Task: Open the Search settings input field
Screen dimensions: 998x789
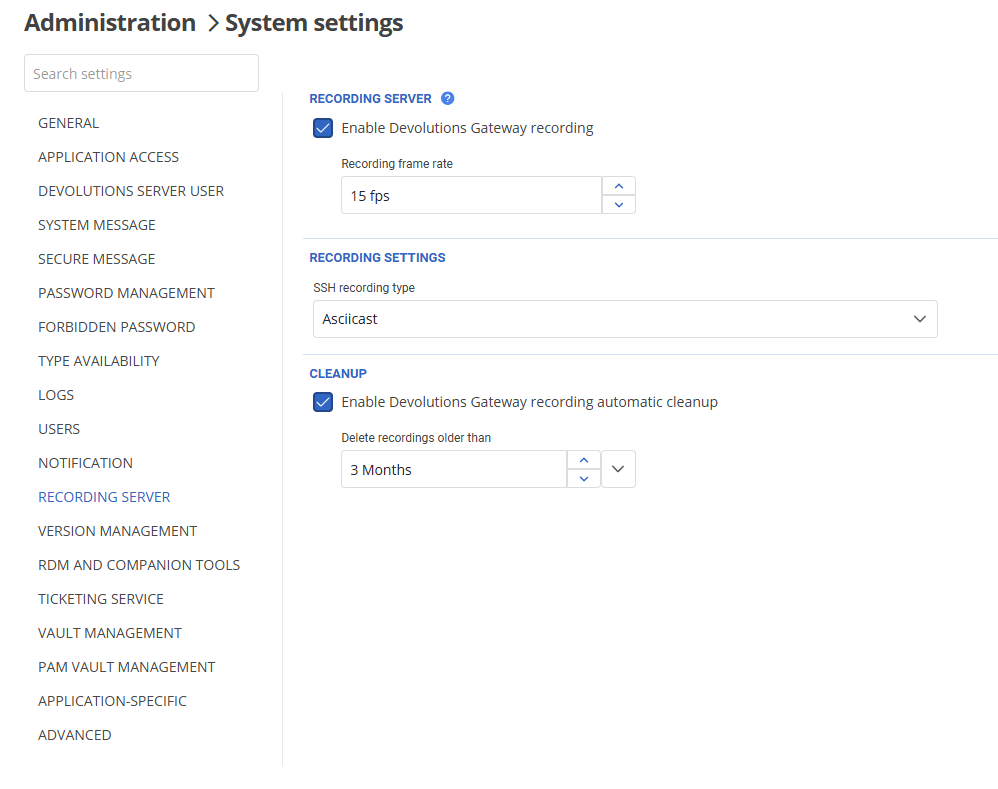Action: pos(140,73)
